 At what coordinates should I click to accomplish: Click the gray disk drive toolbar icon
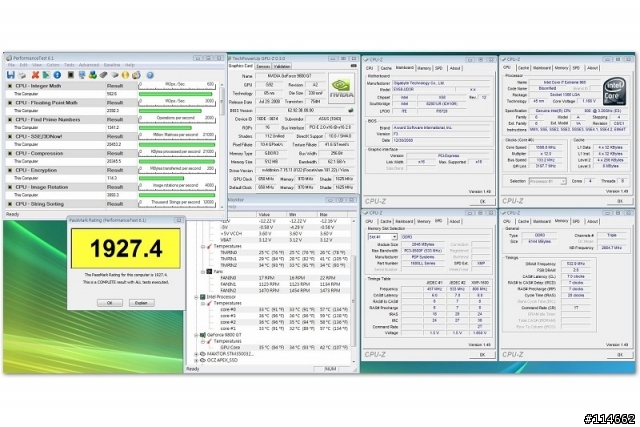point(115,75)
